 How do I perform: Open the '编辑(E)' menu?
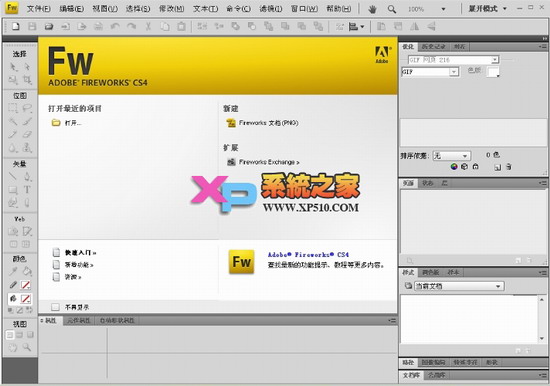point(72,9)
